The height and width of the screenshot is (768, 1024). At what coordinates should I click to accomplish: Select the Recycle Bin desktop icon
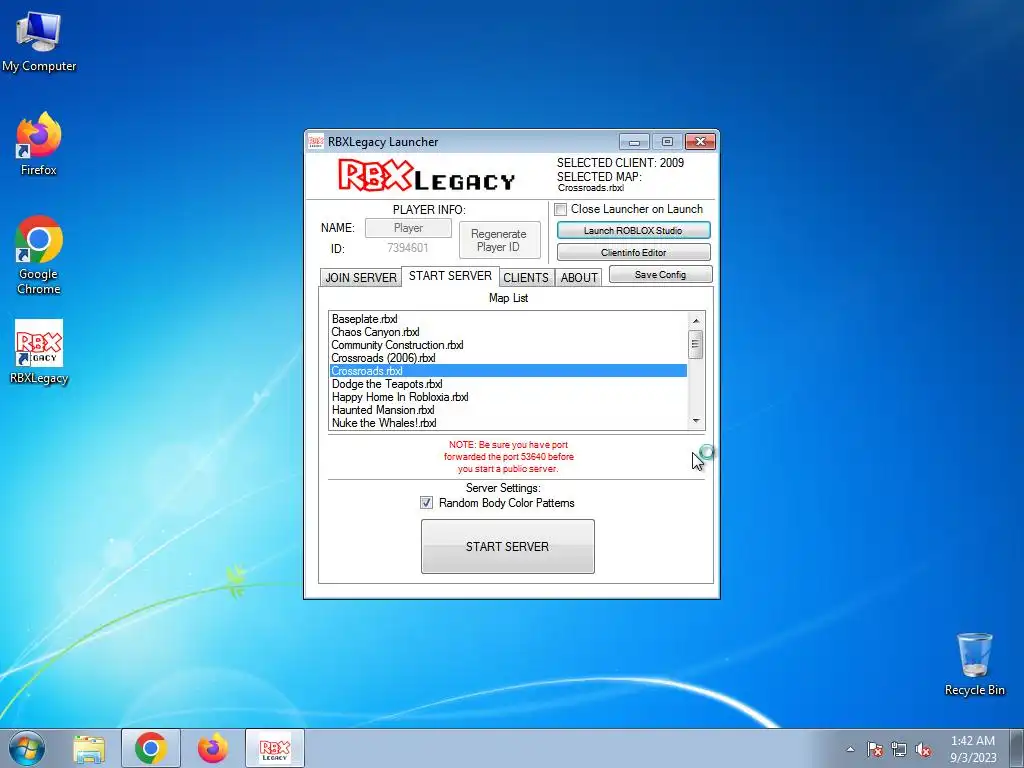tap(974, 664)
